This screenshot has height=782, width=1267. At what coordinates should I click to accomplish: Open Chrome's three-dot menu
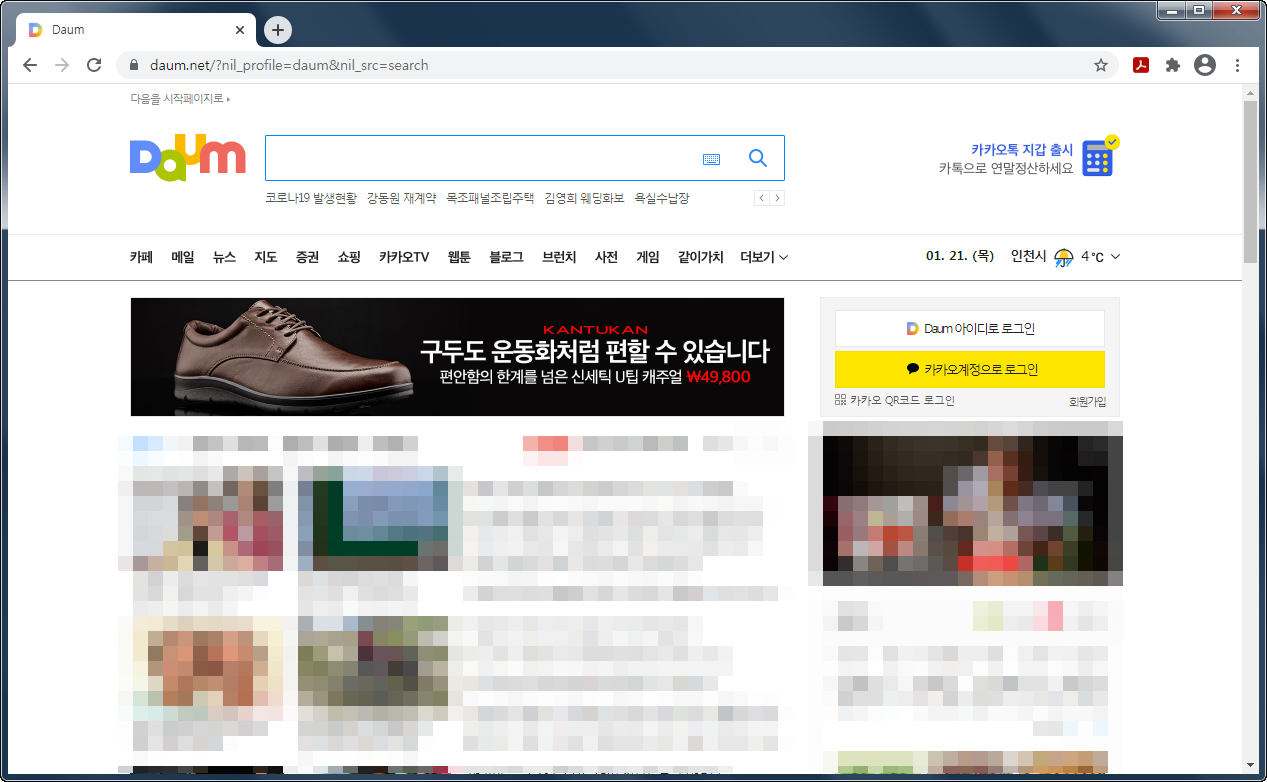pyautogui.click(x=1237, y=65)
